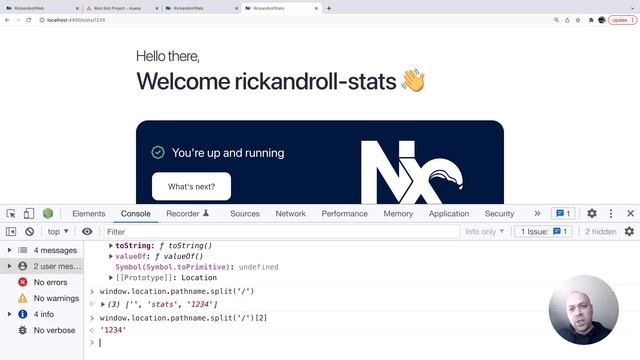The image size is (640, 360).
Task: Click the 2 hidden messages label
Action: tap(600, 232)
